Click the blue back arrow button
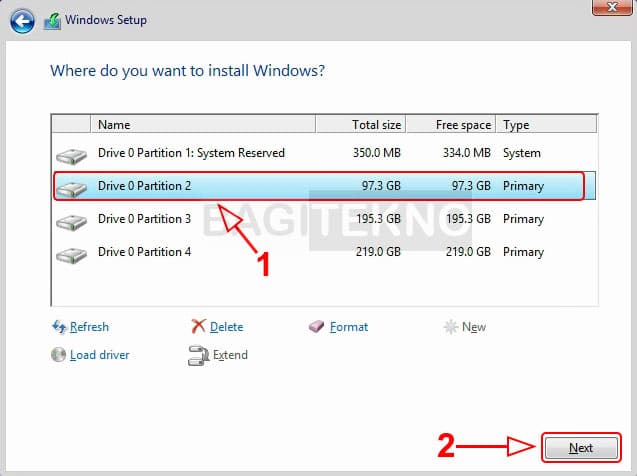Screen dimensions: 637x476 point(22,21)
